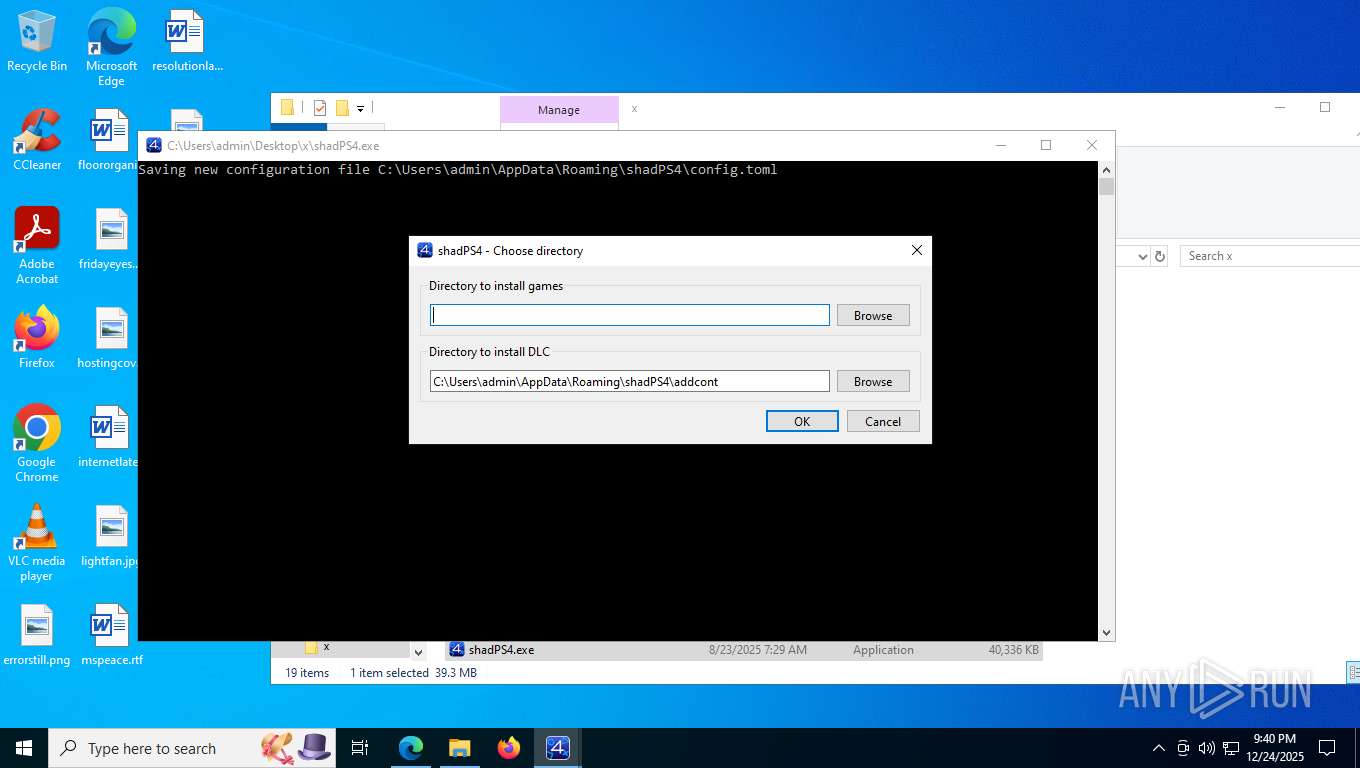Viewport: 1360px width, 768px height.
Task: Cancel the Choose directory dialog
Action: coord(883,421)
